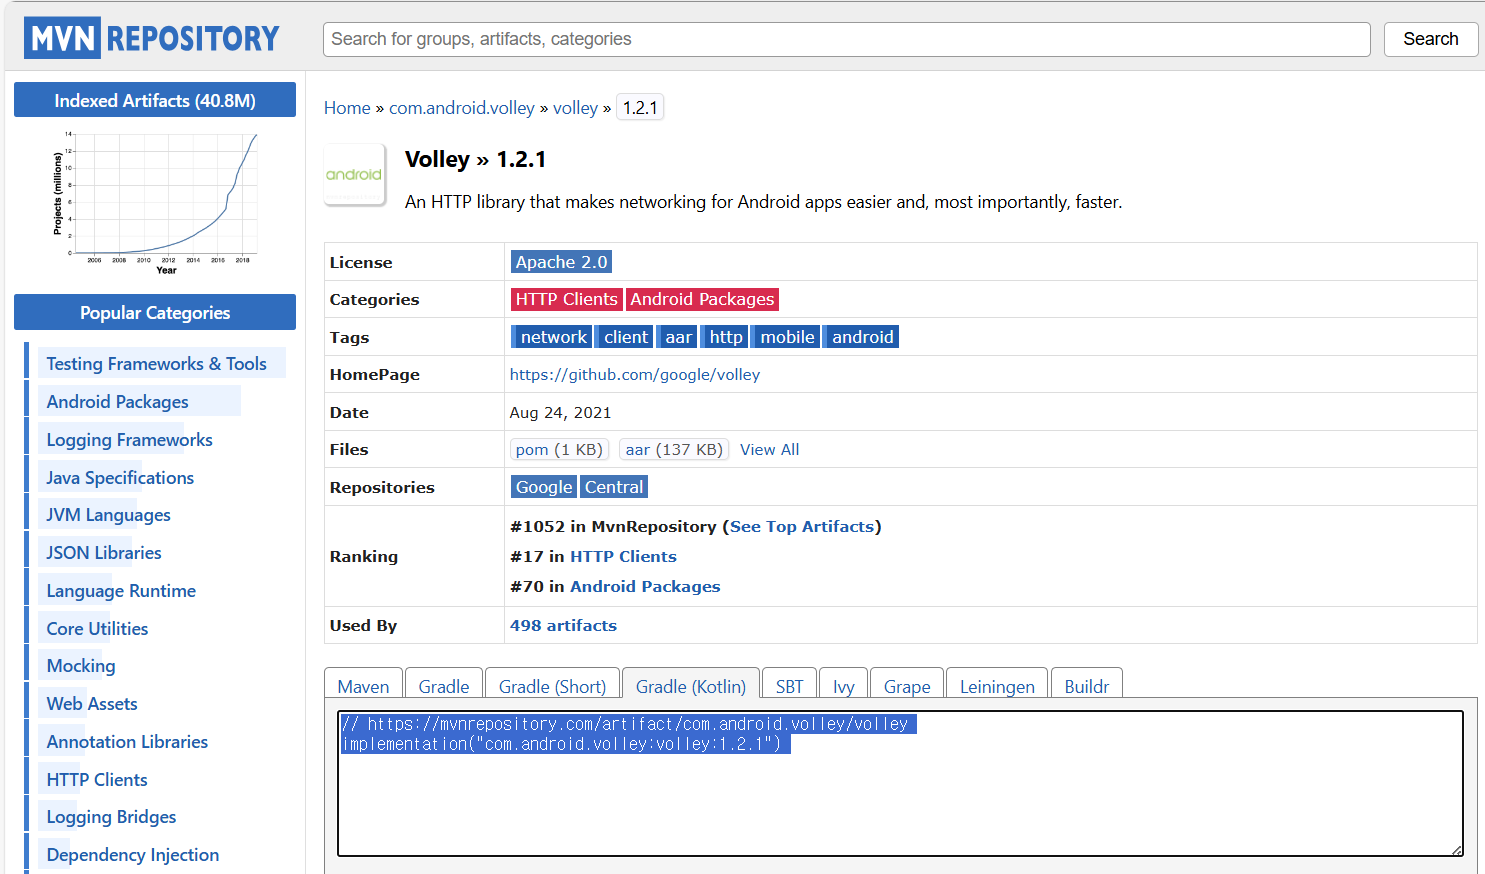Switch to the SBT tab
This screenshot has height=874, width=1485.
pyautogui.click(x=789, y=686)
